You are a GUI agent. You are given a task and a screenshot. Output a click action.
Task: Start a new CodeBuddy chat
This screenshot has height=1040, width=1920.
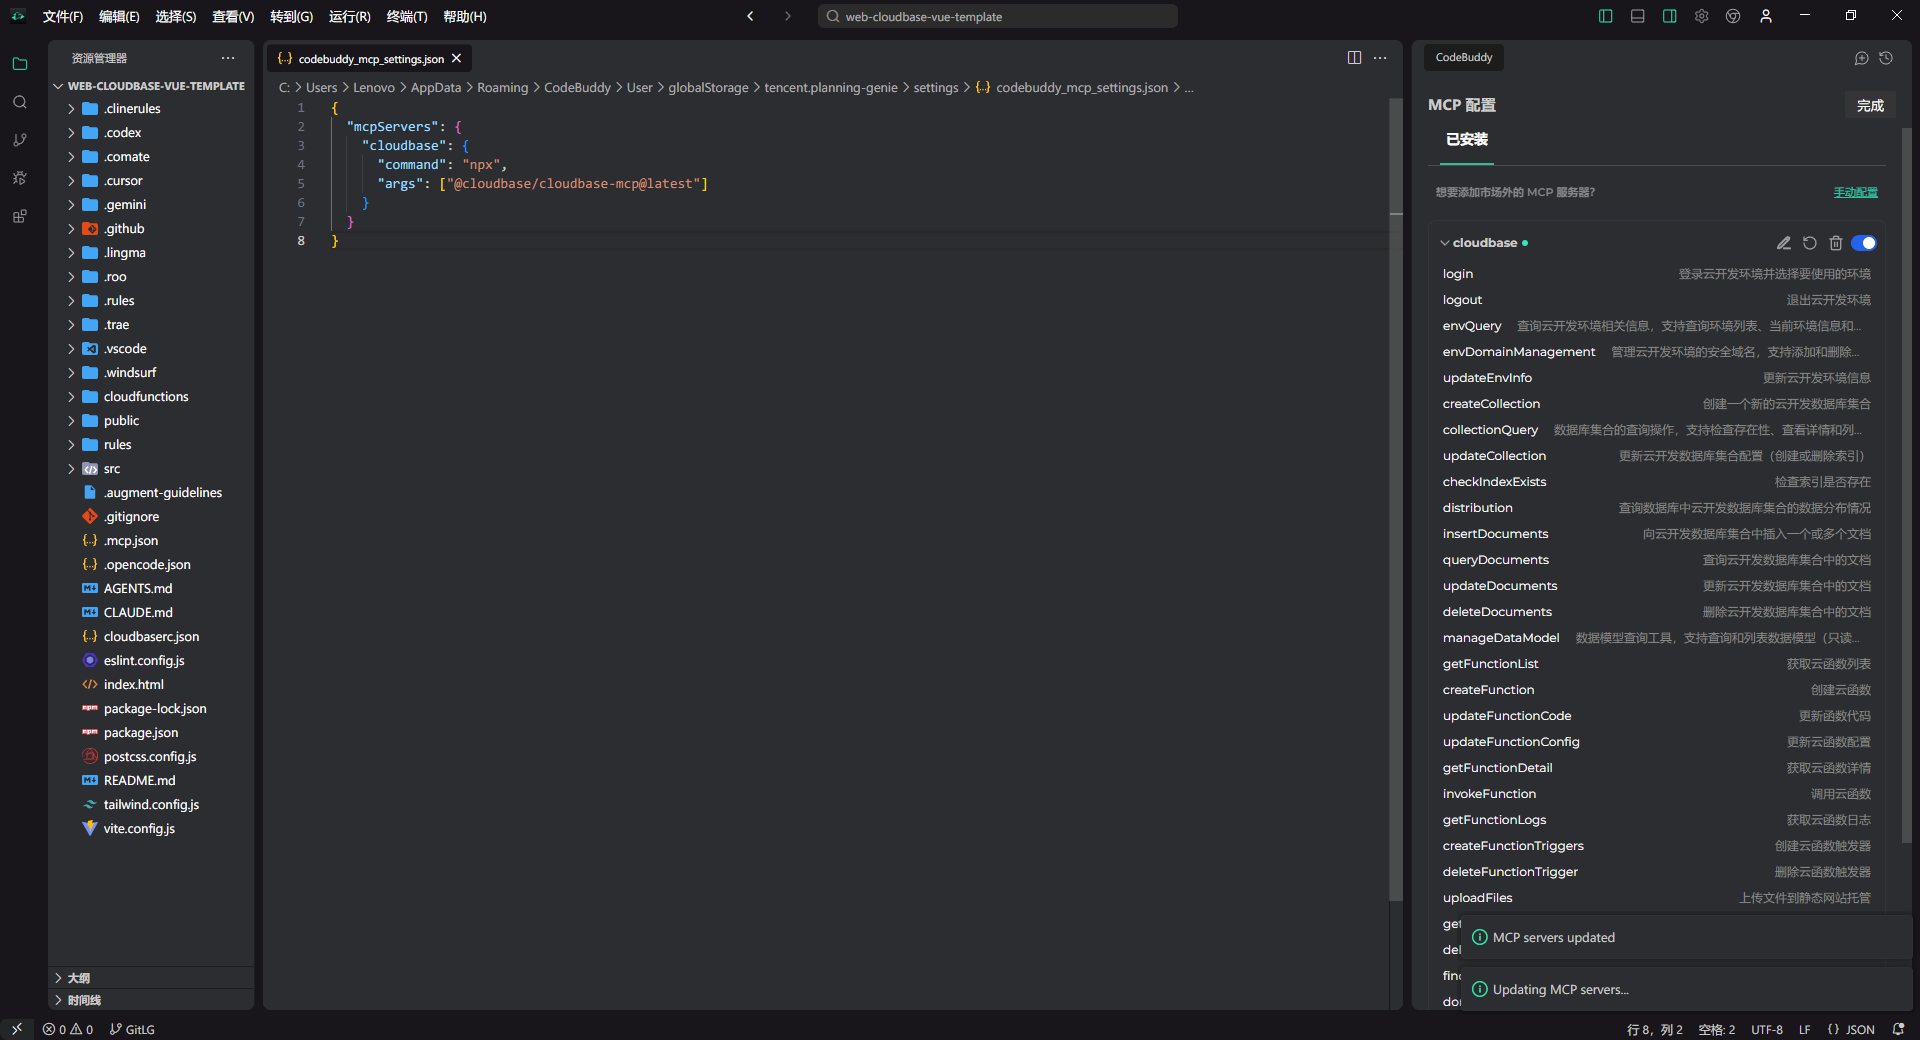(1861, 58)
